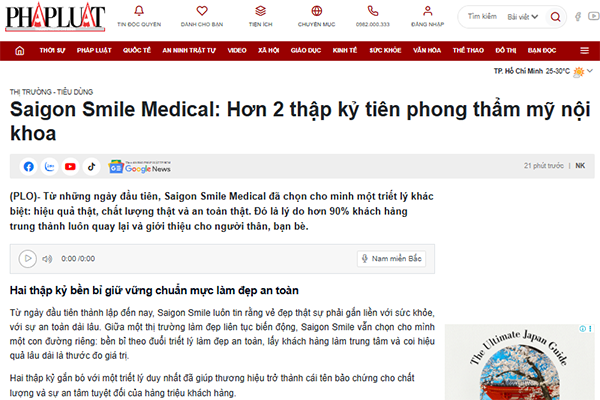The height and width of the screenshot is (400, 600).
Task: Open Thị trường - Tiêu dùng category link
Action: click(x=51, y=92)
